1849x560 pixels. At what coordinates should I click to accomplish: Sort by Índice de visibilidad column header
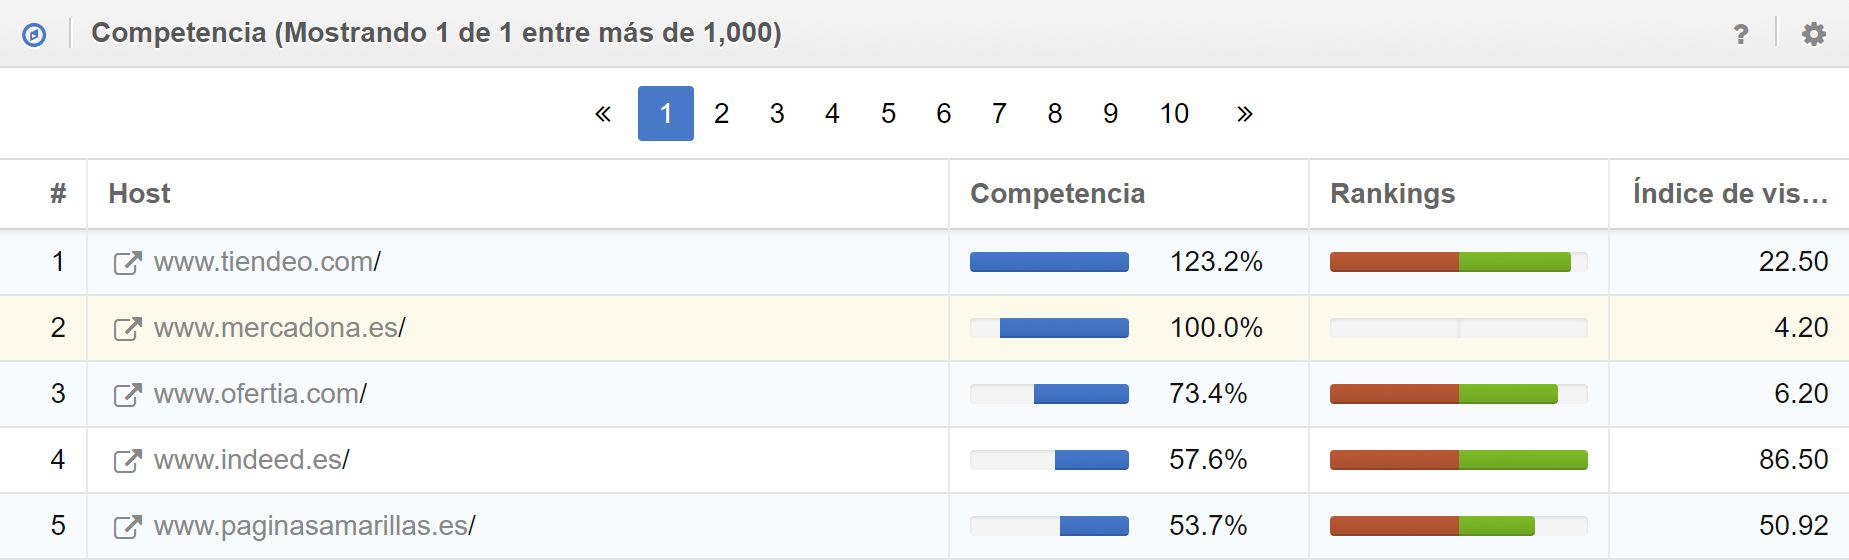[1730, 194]
